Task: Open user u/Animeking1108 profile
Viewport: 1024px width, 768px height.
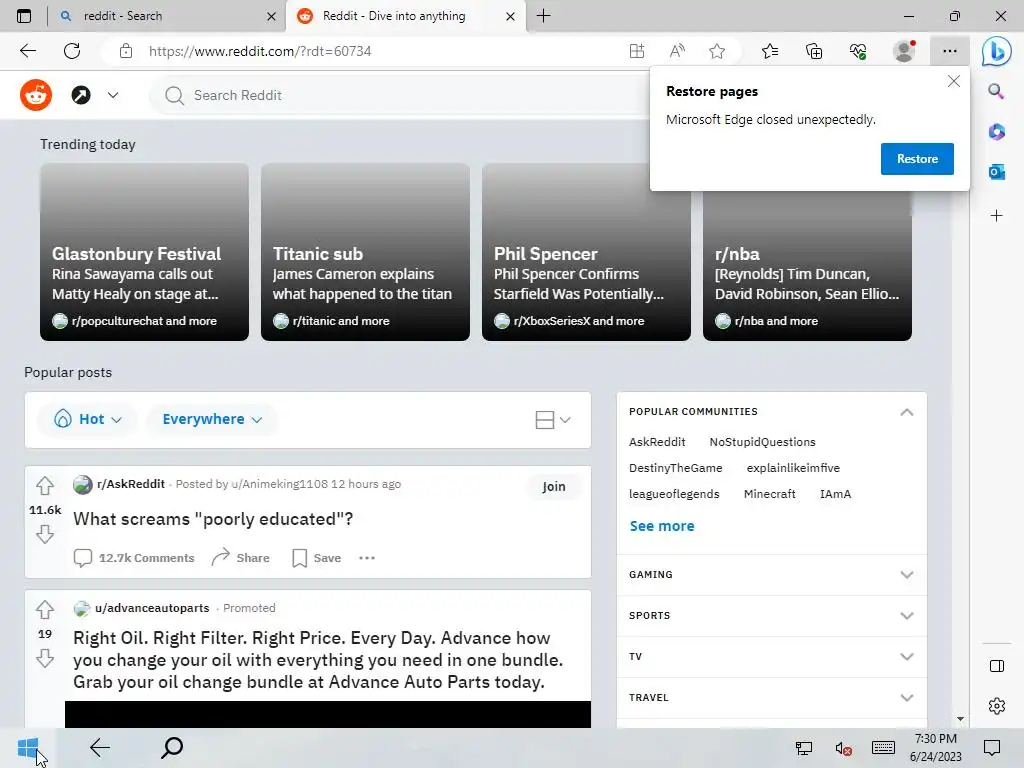Action: coord(280,484)
